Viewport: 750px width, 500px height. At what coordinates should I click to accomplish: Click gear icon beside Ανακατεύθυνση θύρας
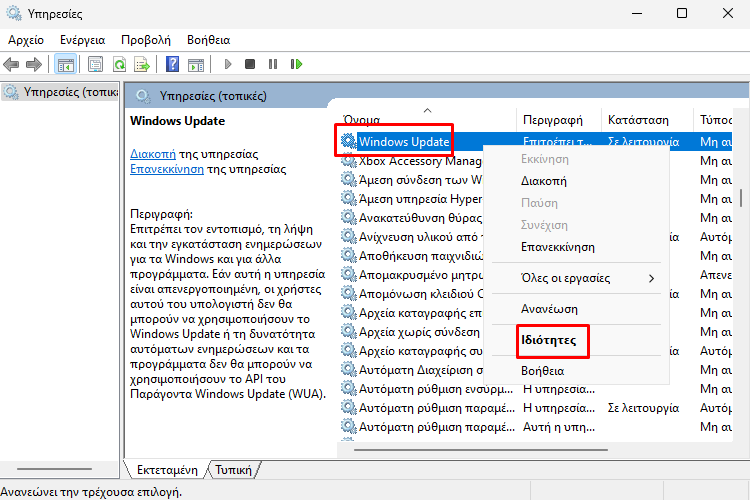click(348, 218)
